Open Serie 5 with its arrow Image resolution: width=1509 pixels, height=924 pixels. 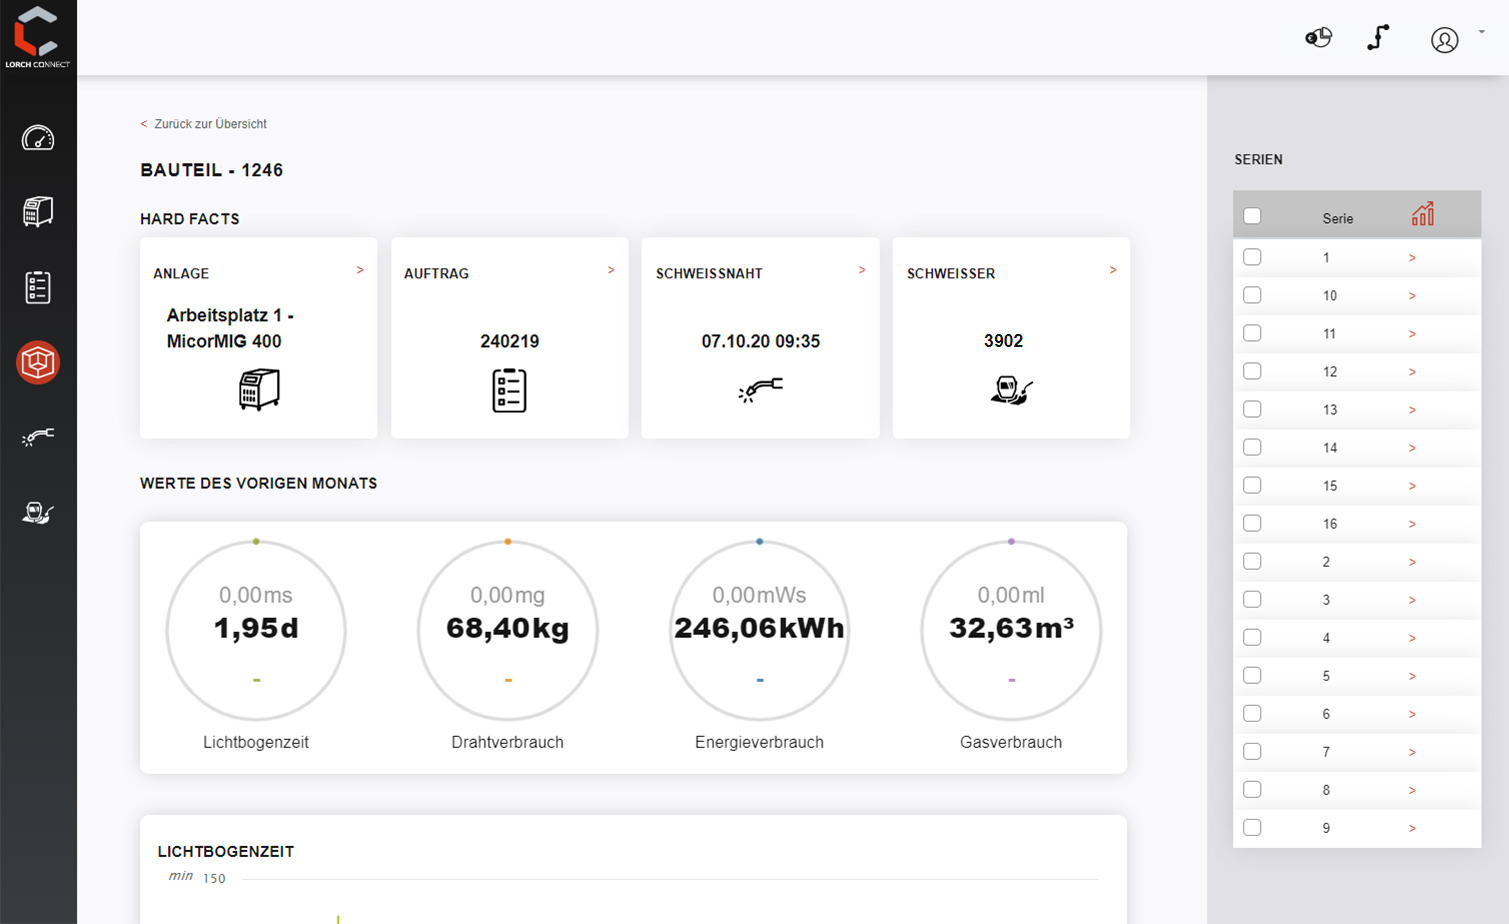(1412, 676)
